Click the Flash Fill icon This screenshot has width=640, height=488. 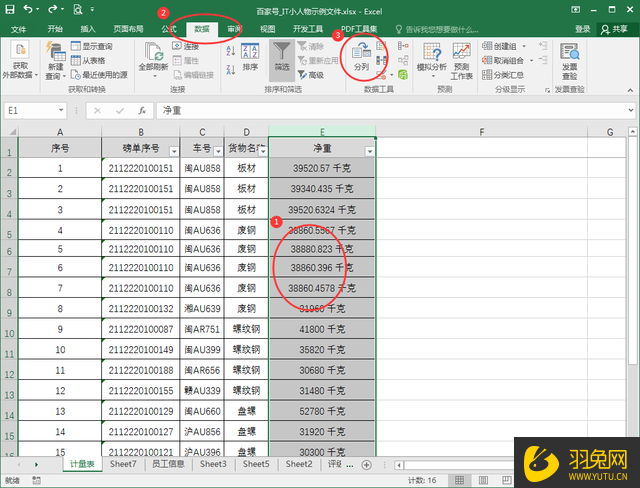click(381, 46)
